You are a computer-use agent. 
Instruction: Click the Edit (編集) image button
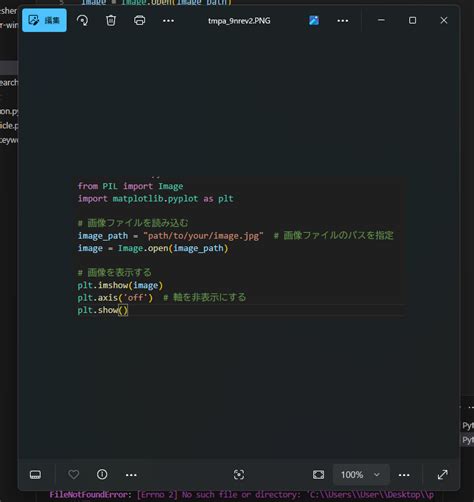[44, 21]
